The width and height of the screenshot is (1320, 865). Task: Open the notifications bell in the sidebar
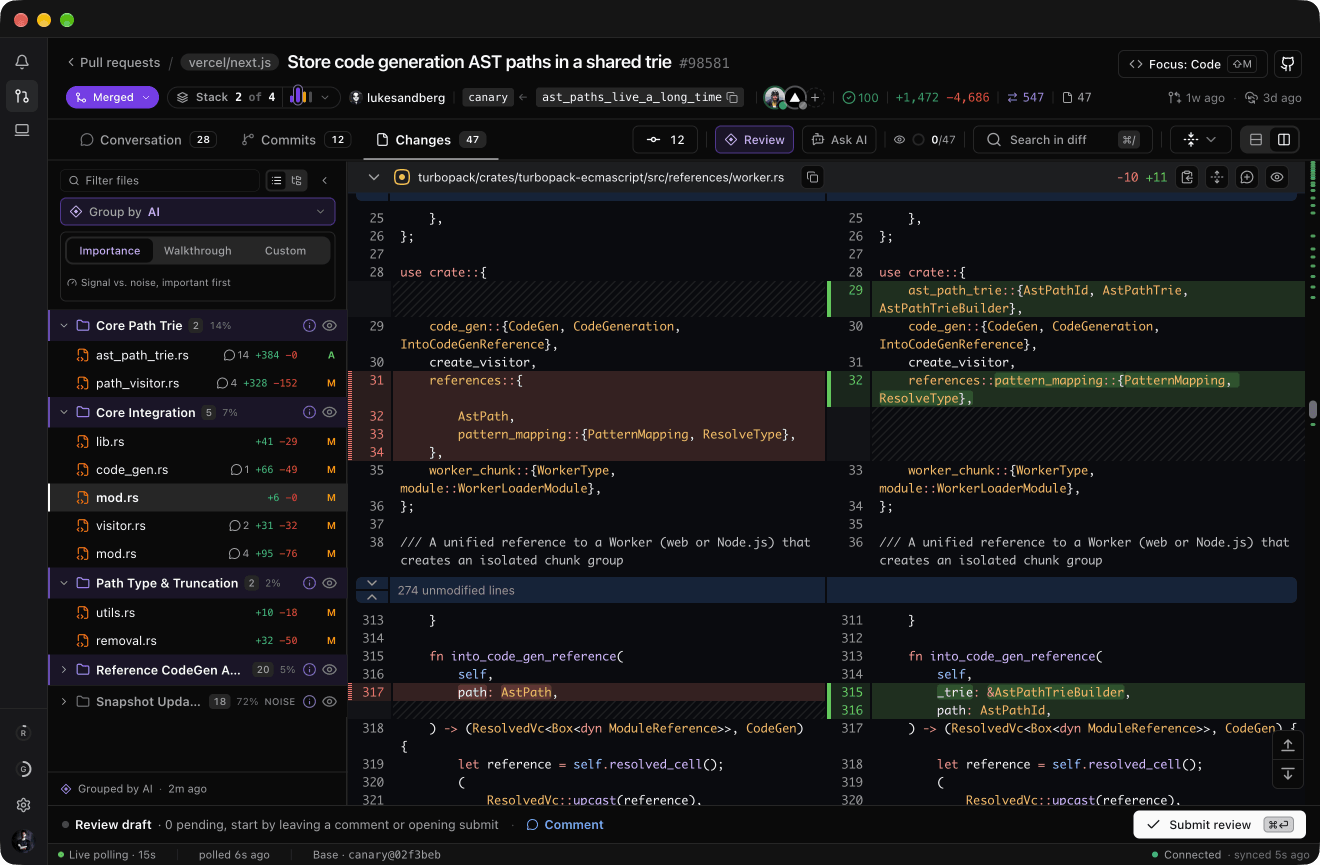22,62
